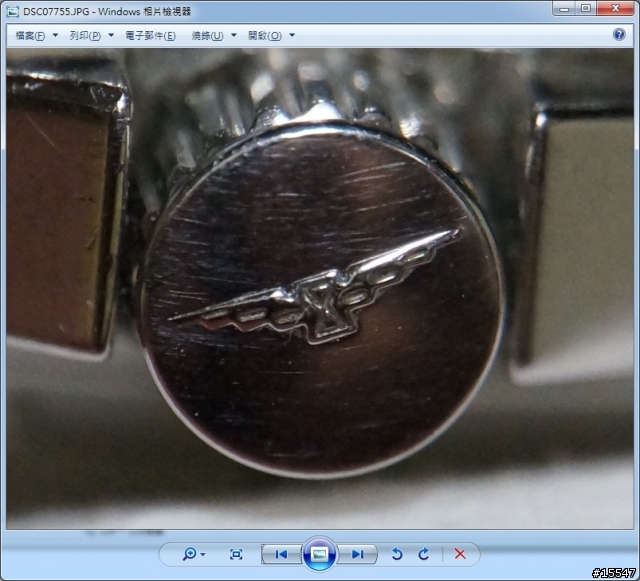Close the Windows photo viewer window
This screenshot has width=640, height=581.
pos(616,8)
